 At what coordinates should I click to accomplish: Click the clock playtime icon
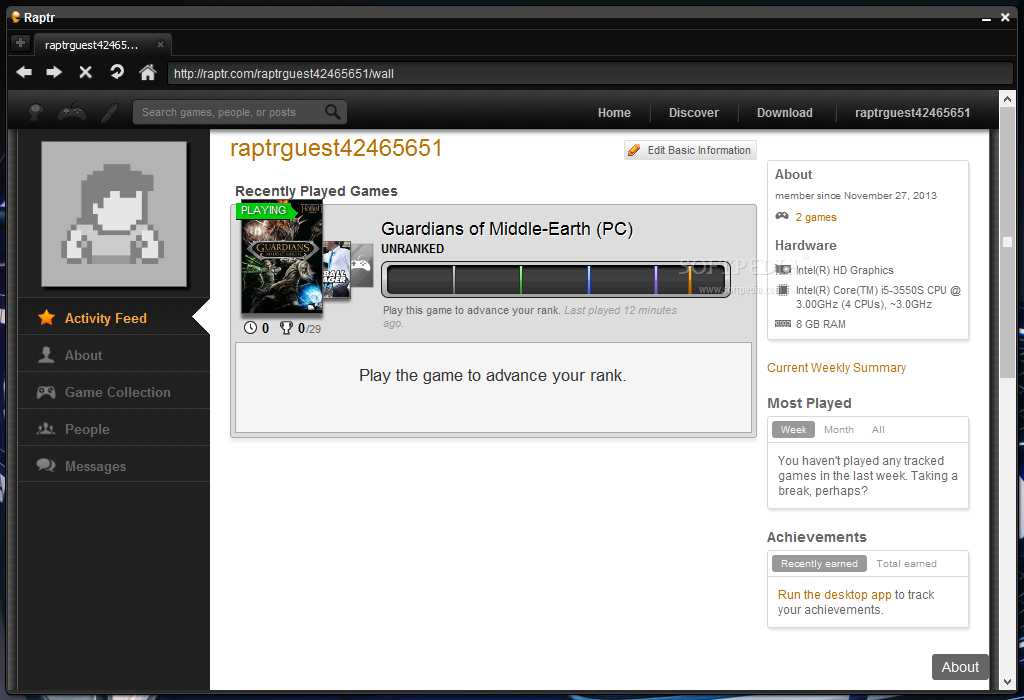click(250, 328)
